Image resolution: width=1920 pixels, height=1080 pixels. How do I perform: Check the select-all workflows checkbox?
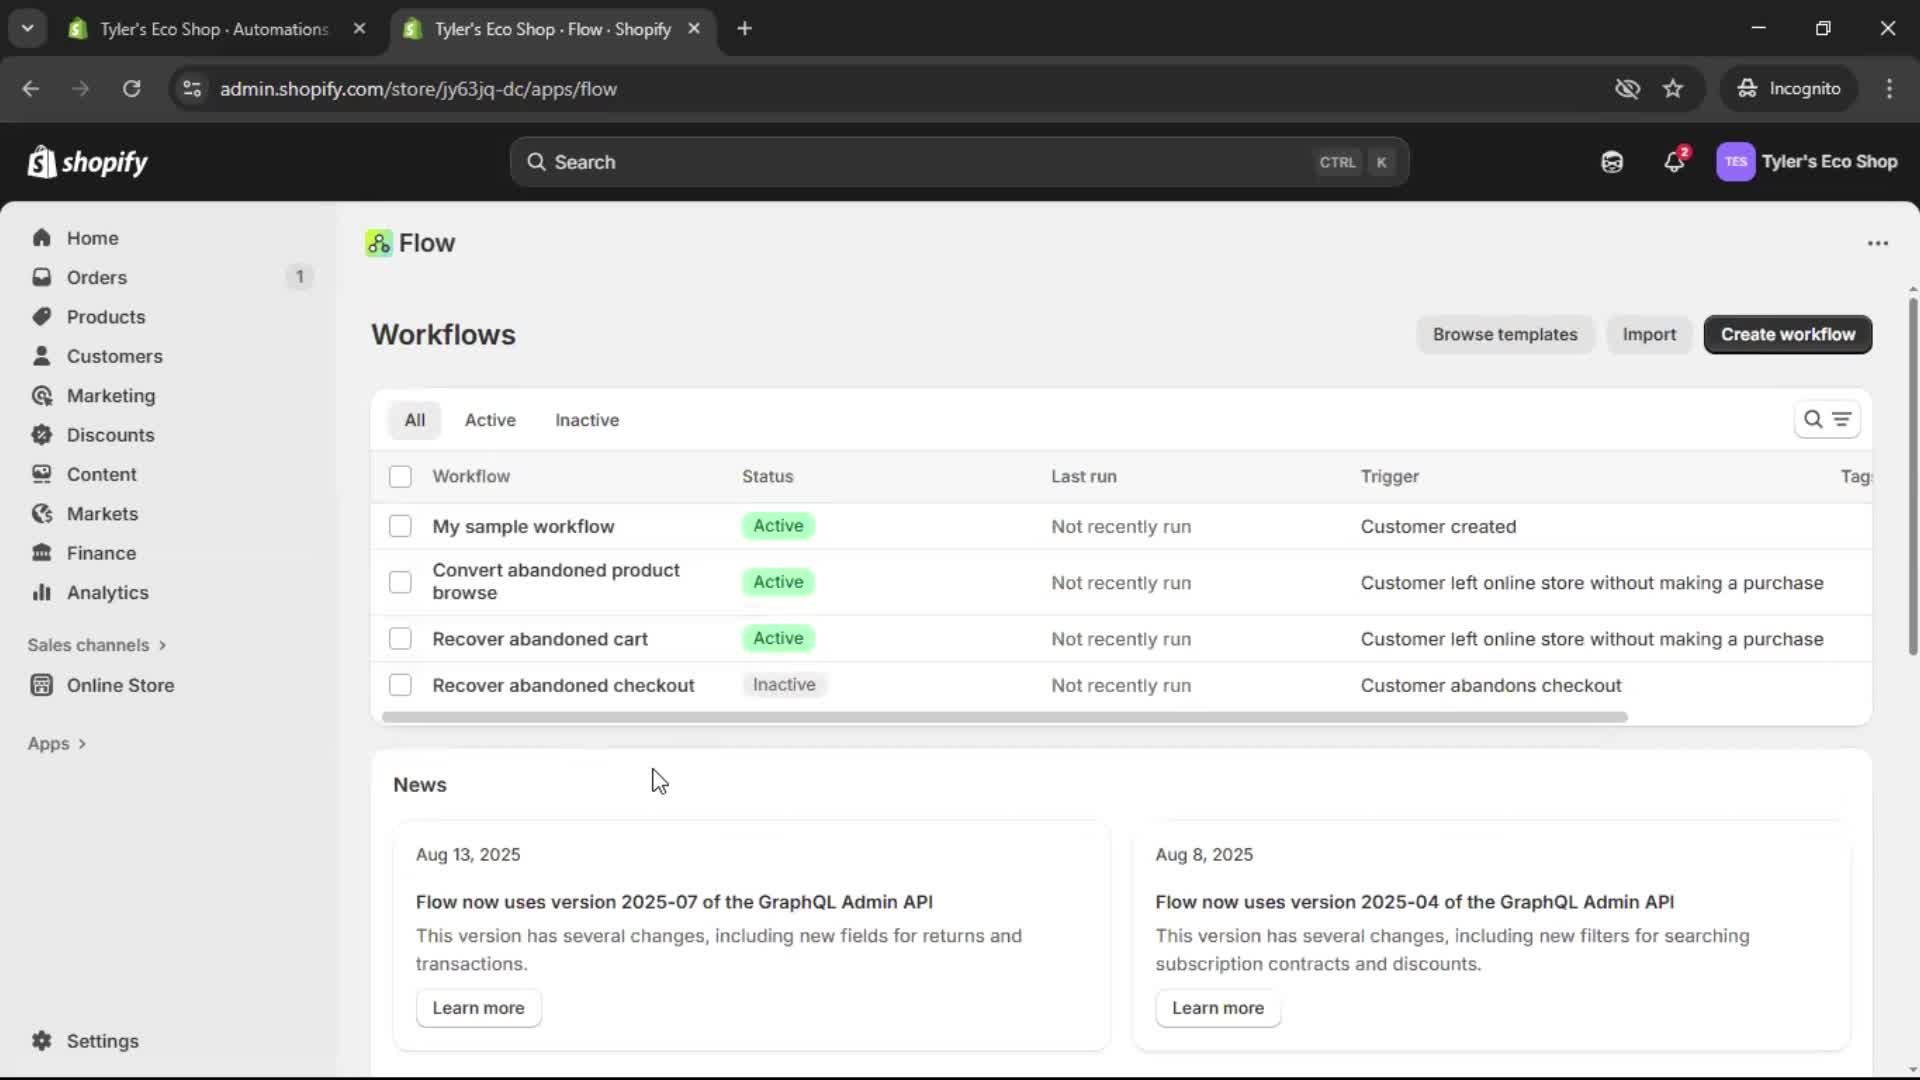click(400, 477)
